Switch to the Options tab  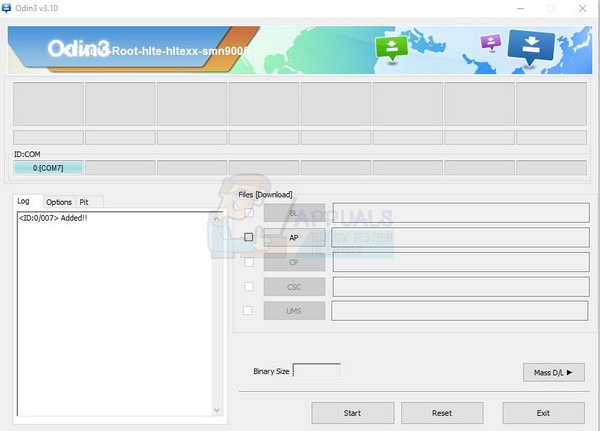click(x=59, y=202)
